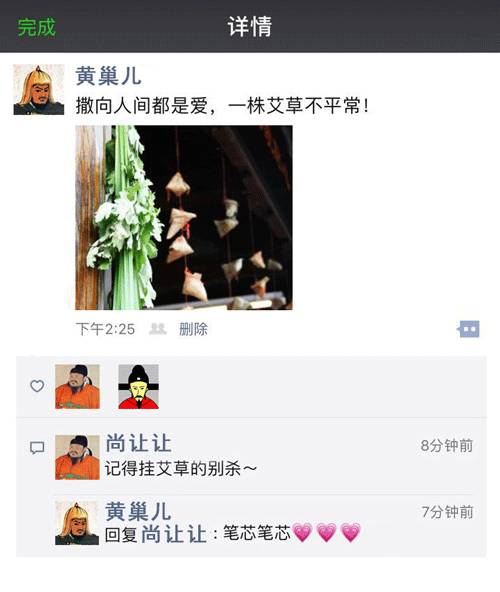Tap the visibility people icon near timestamp
500x592 pixels.
[x=158, y=329]
